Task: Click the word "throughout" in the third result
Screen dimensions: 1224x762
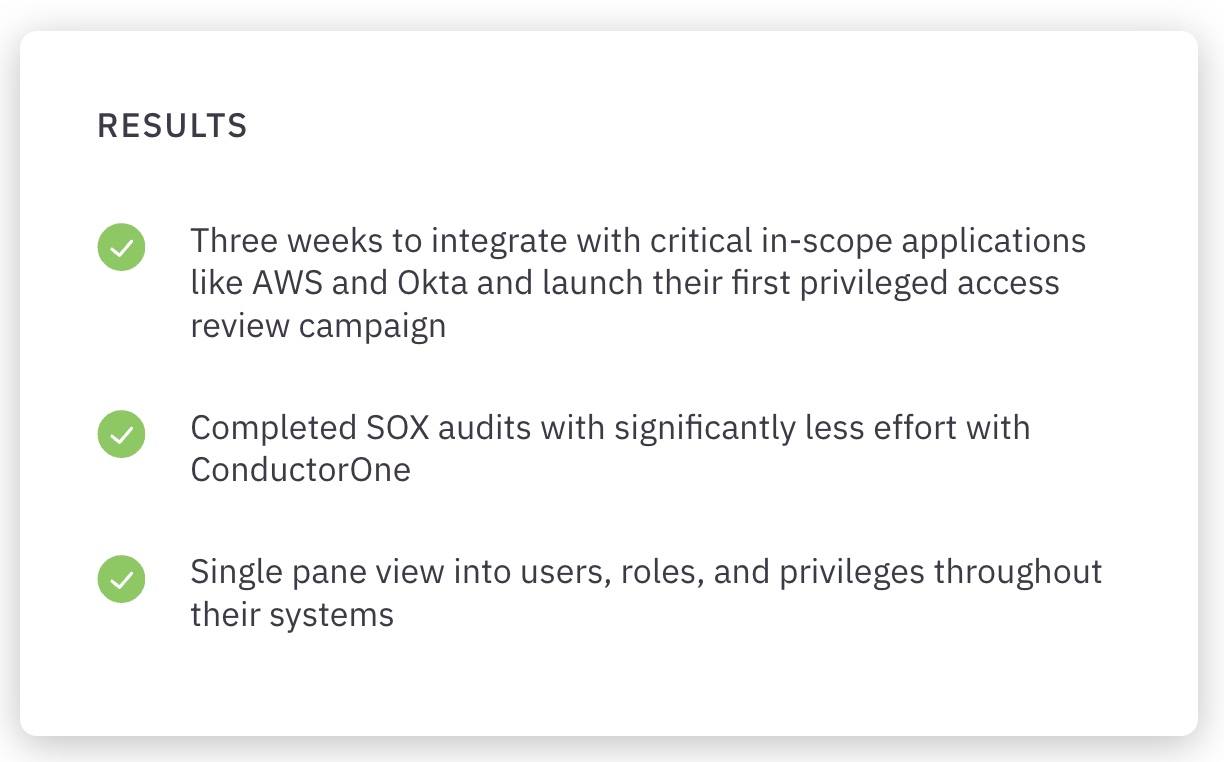Action: pyautogui.click(x=1018, y=572)
